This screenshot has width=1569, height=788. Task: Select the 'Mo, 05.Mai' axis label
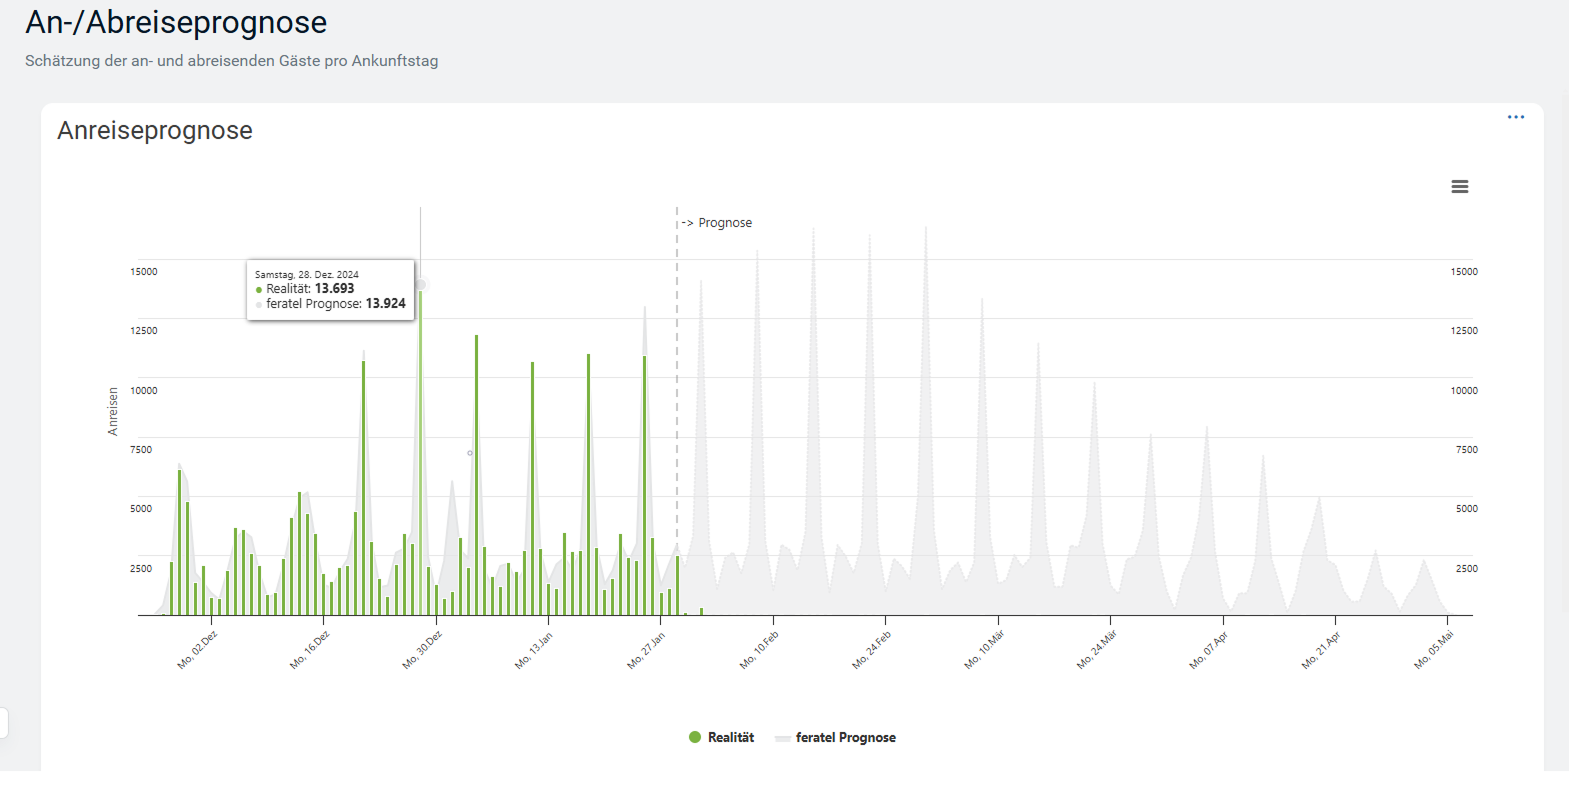(1434, 650)
